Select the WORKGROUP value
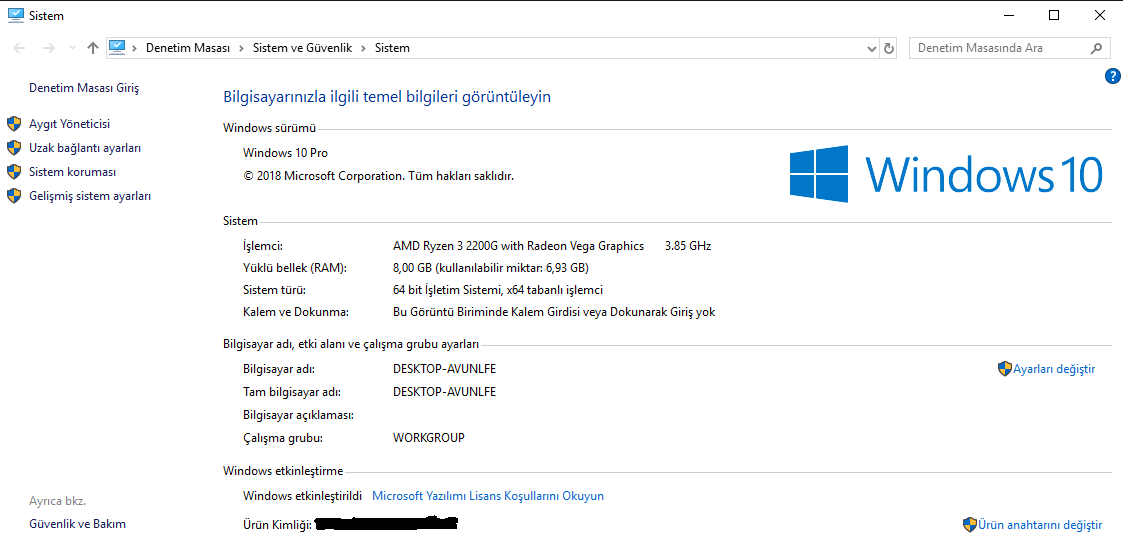1123x551 pixels. pos(429,437)
